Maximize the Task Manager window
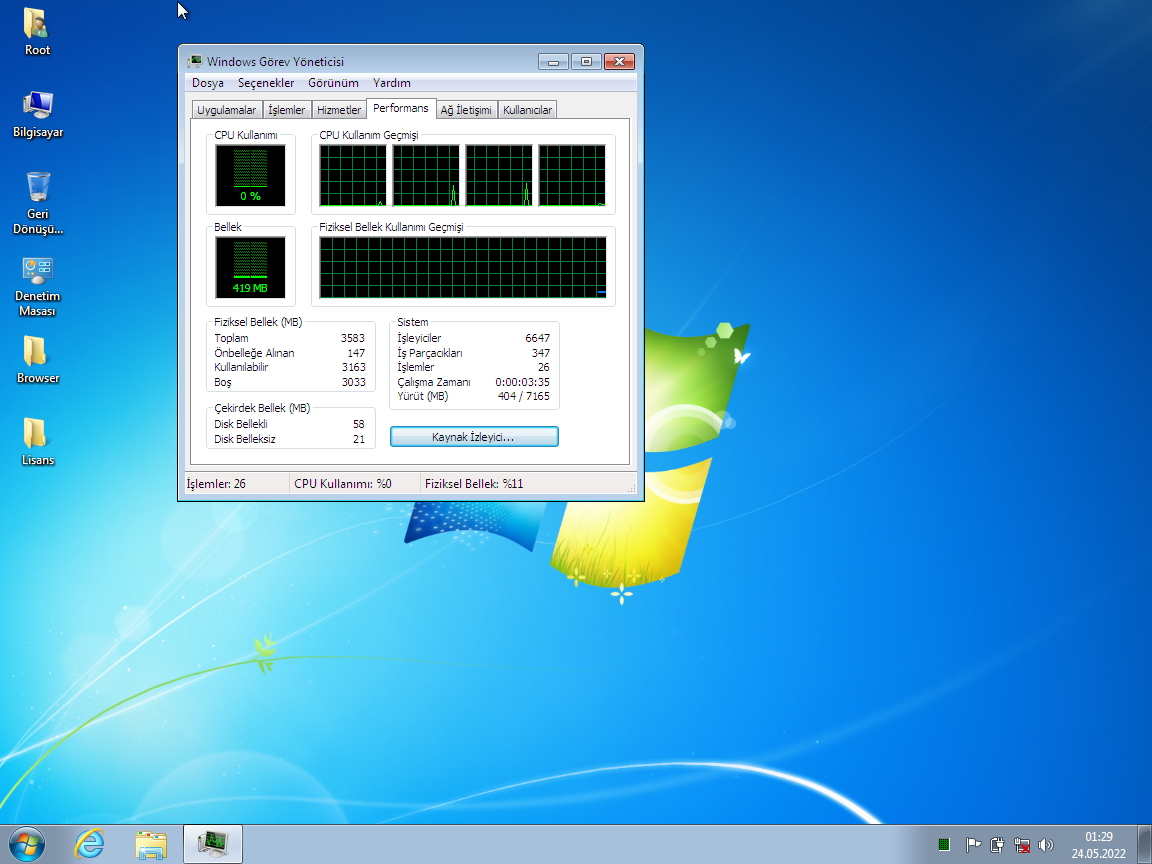This screenshot has height=864, width=1152. pos(586,62)
